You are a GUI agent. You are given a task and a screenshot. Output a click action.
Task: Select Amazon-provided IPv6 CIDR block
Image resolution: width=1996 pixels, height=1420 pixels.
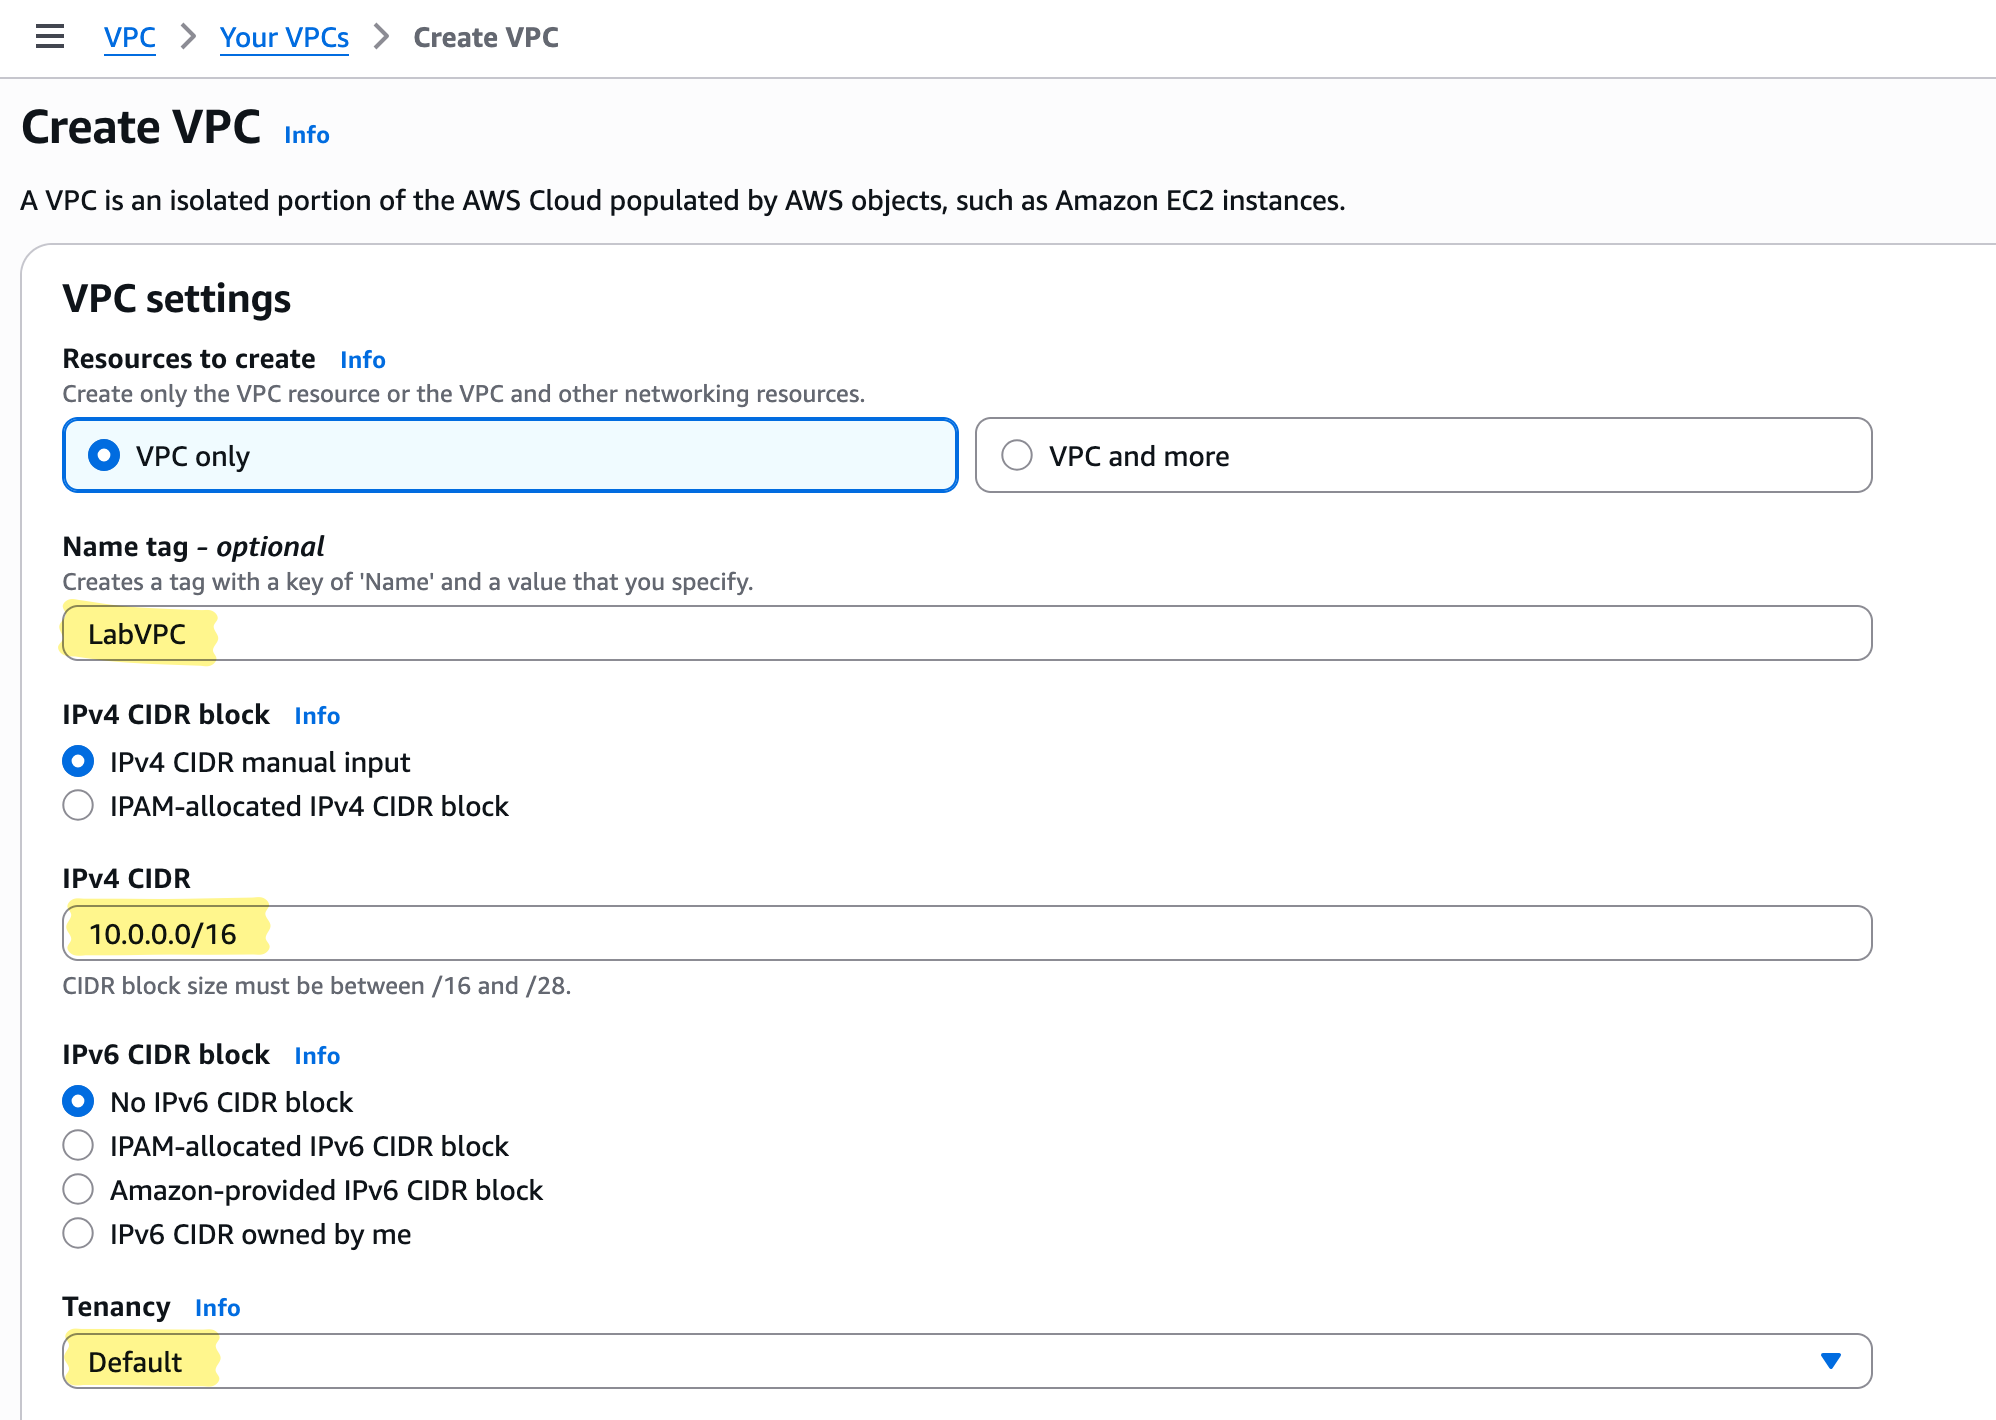pyautogui.click(x=79, y=1190)
